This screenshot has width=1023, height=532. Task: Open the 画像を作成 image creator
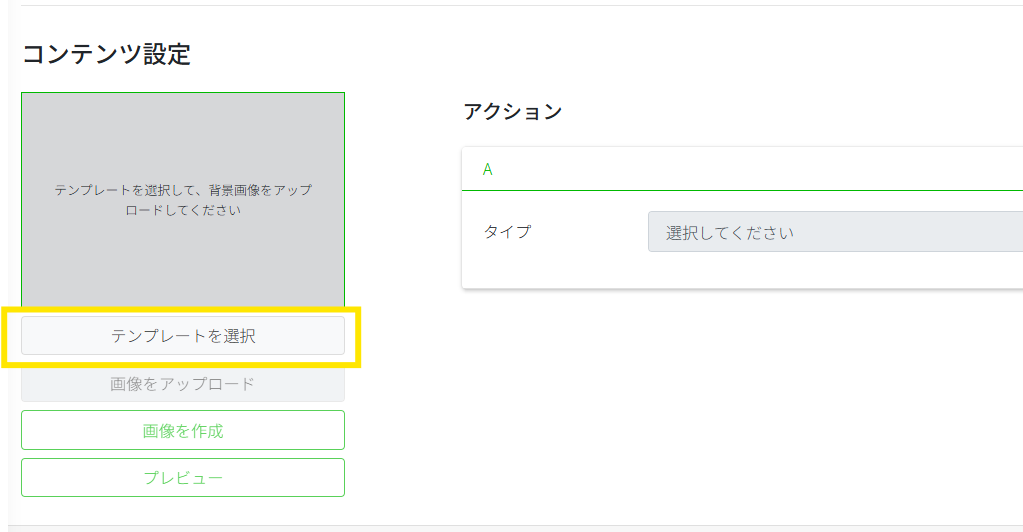pyautogui.click(x=183, y=431)
